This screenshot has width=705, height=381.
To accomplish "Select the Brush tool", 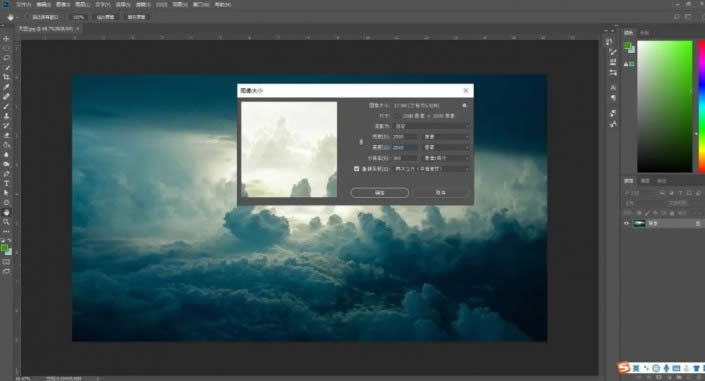I will click(6, 106).
